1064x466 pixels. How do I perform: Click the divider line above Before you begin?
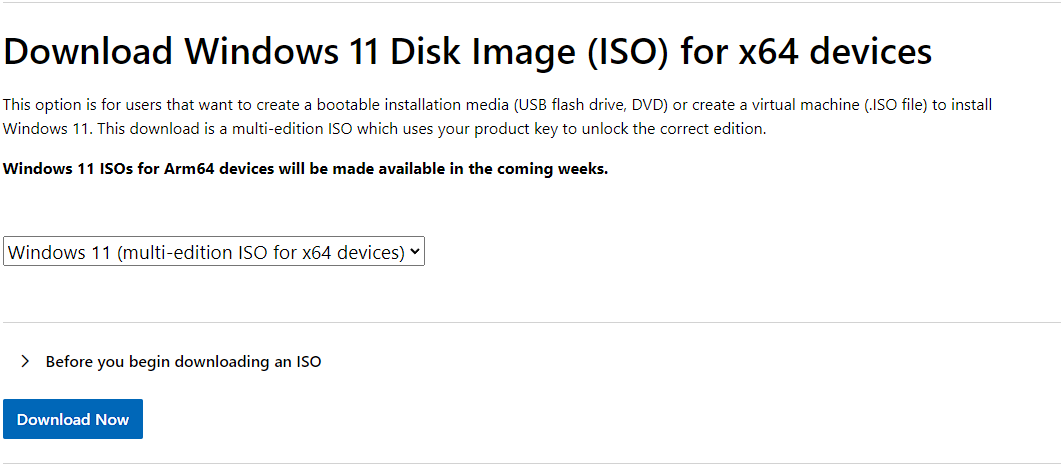[x=532, y=322]
